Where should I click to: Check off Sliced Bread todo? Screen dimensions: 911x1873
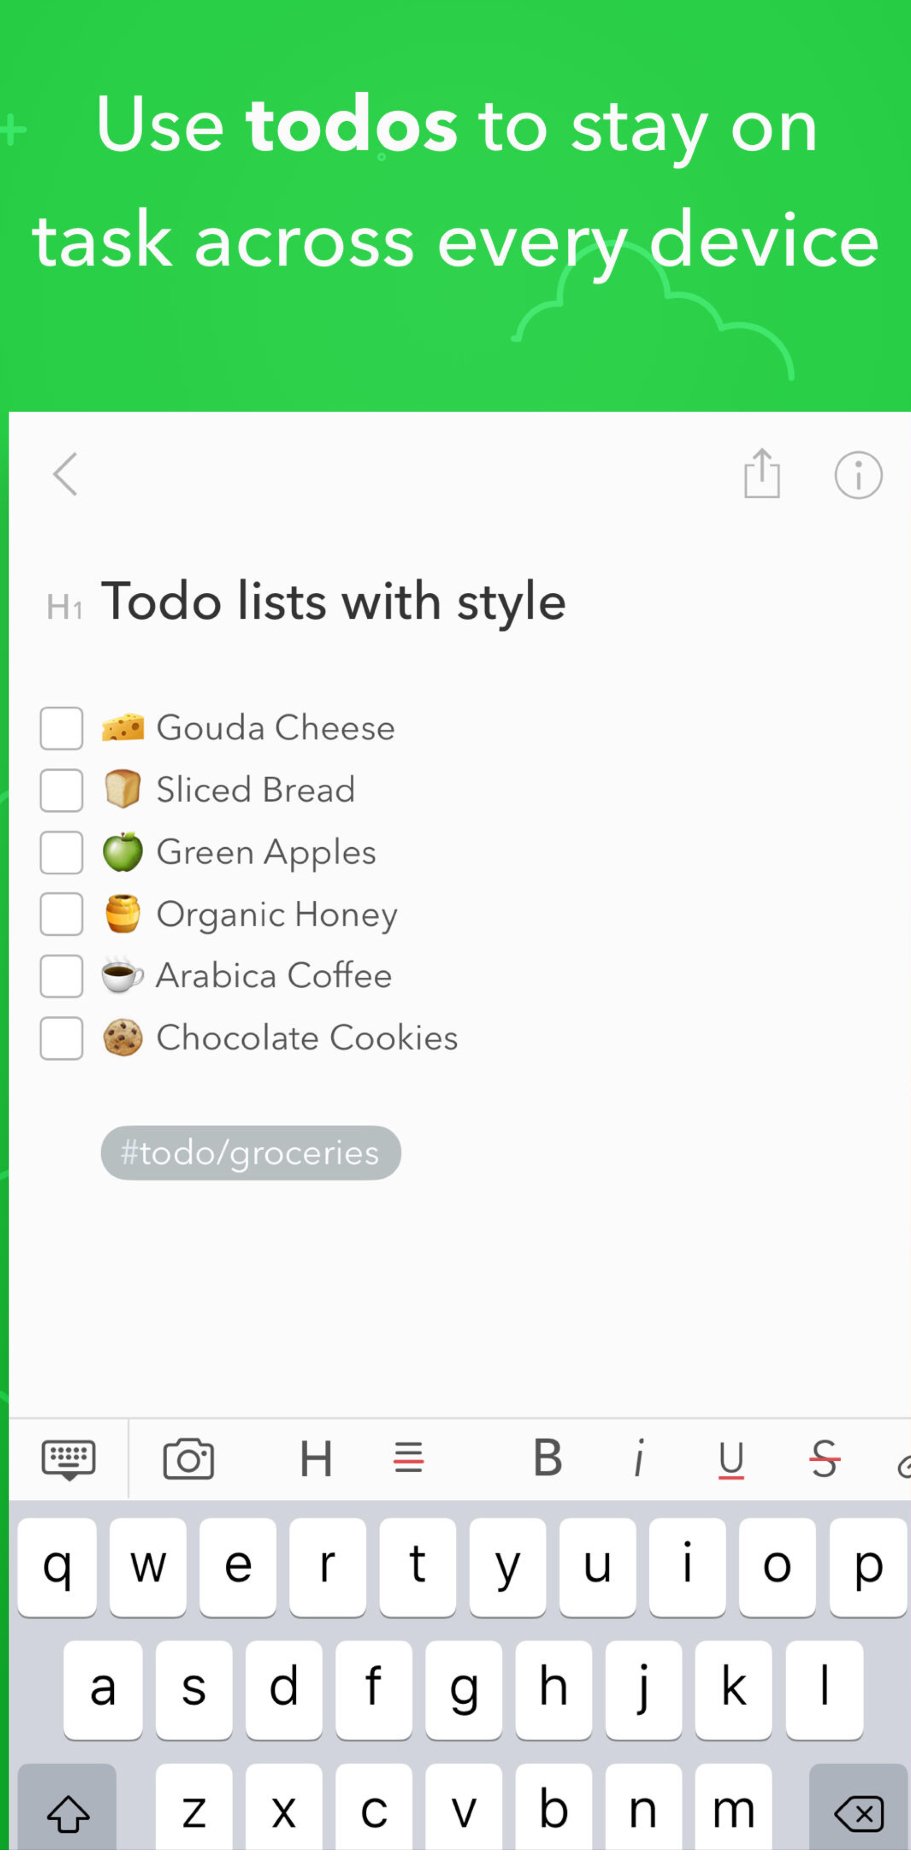[61, 790]
